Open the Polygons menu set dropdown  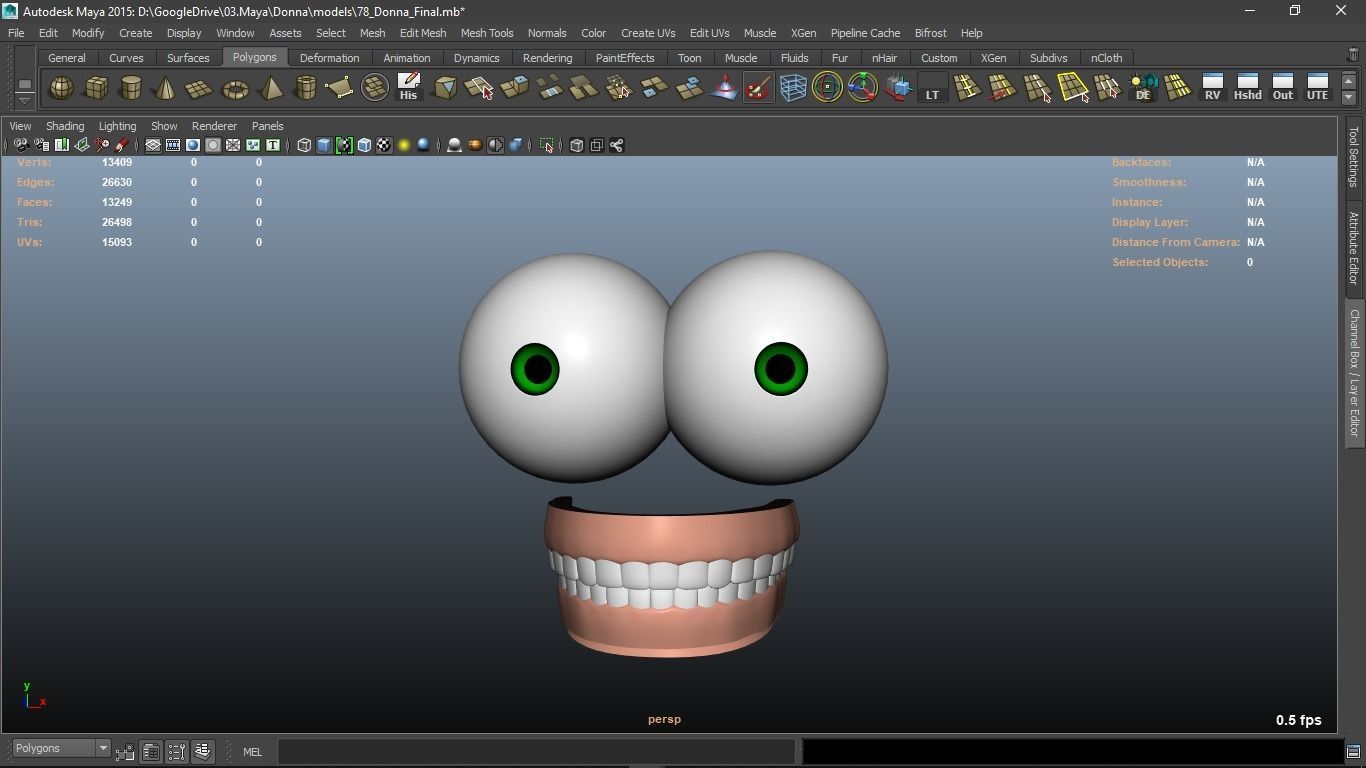61,749
